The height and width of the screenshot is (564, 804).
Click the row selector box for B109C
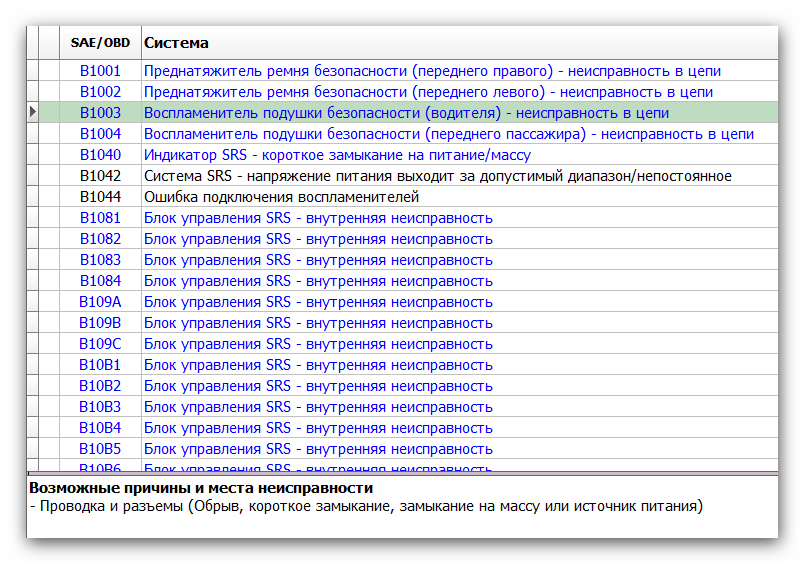click(x=33, y=344)
